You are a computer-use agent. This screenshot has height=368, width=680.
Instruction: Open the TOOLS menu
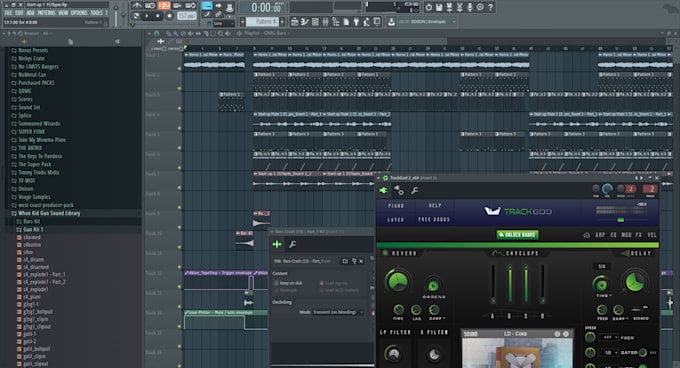pyautogui.click(x=96, y=13)
